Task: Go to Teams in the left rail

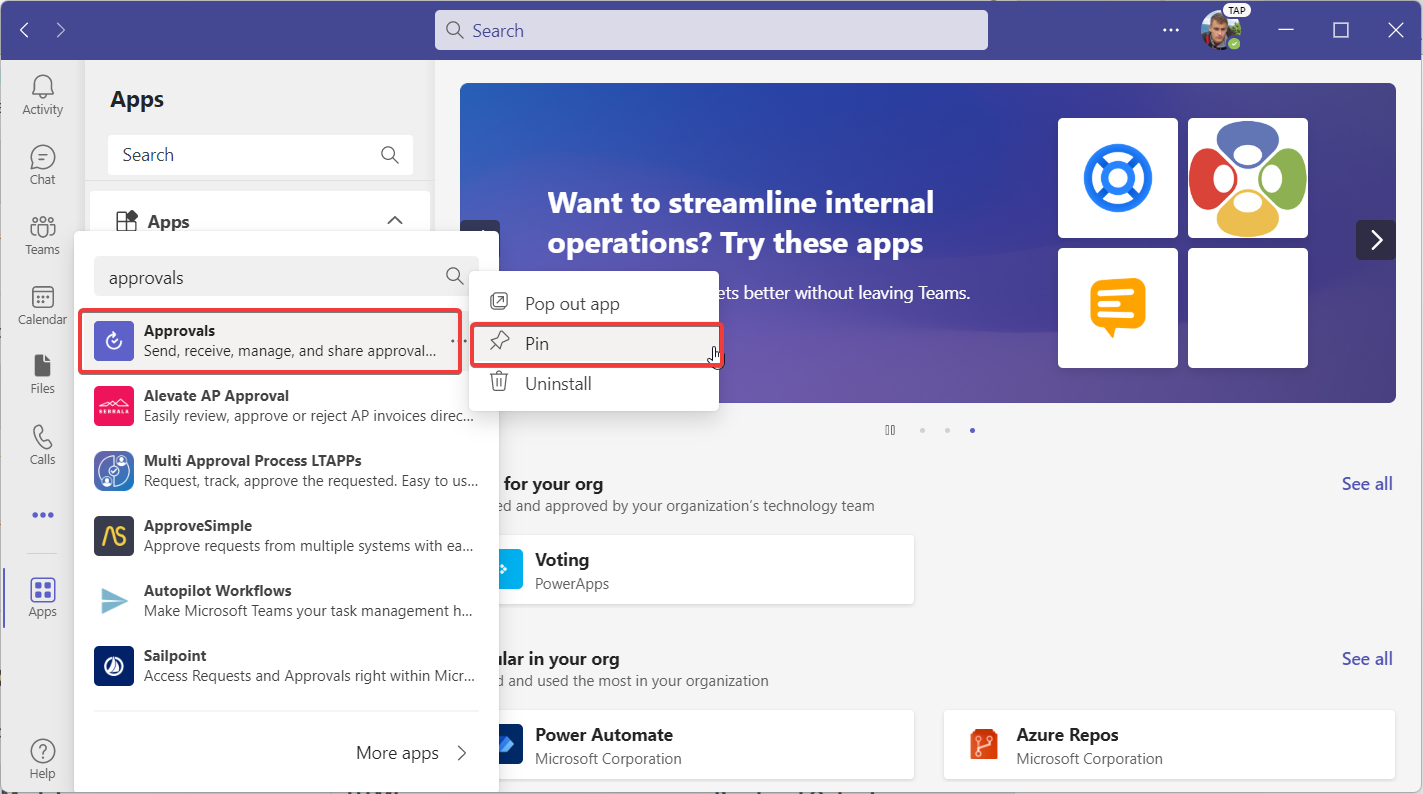Action: click(x=42, y=235)
